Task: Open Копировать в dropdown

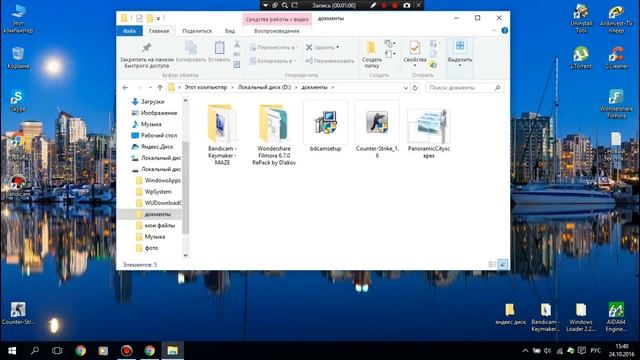Action: pos(273,61)
